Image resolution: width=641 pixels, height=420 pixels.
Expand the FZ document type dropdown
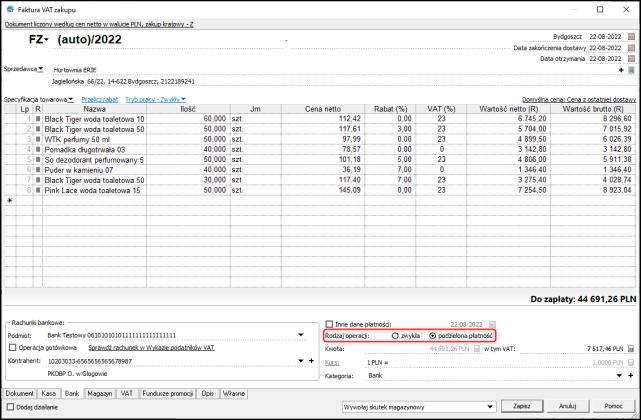tap(41, 40)
